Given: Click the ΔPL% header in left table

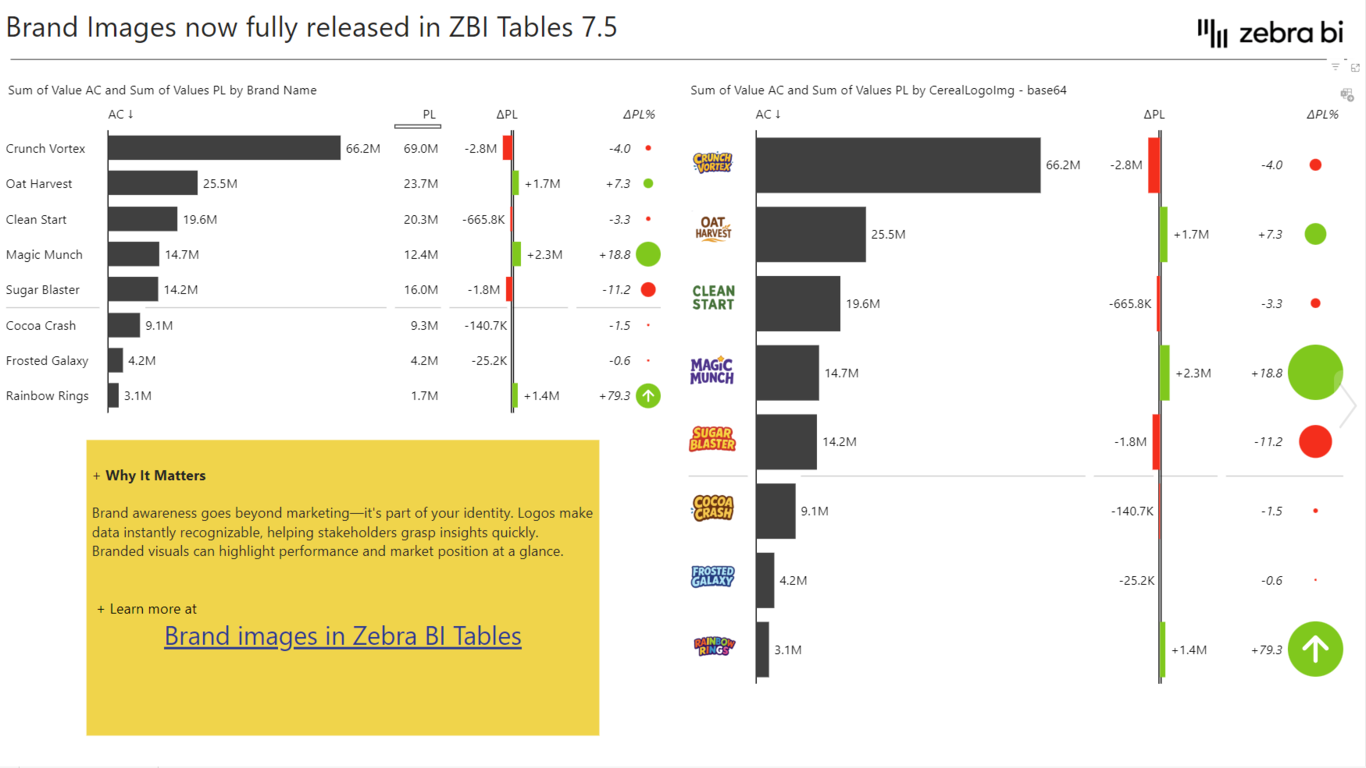Looking at the screenshot, I should (638, 114).
